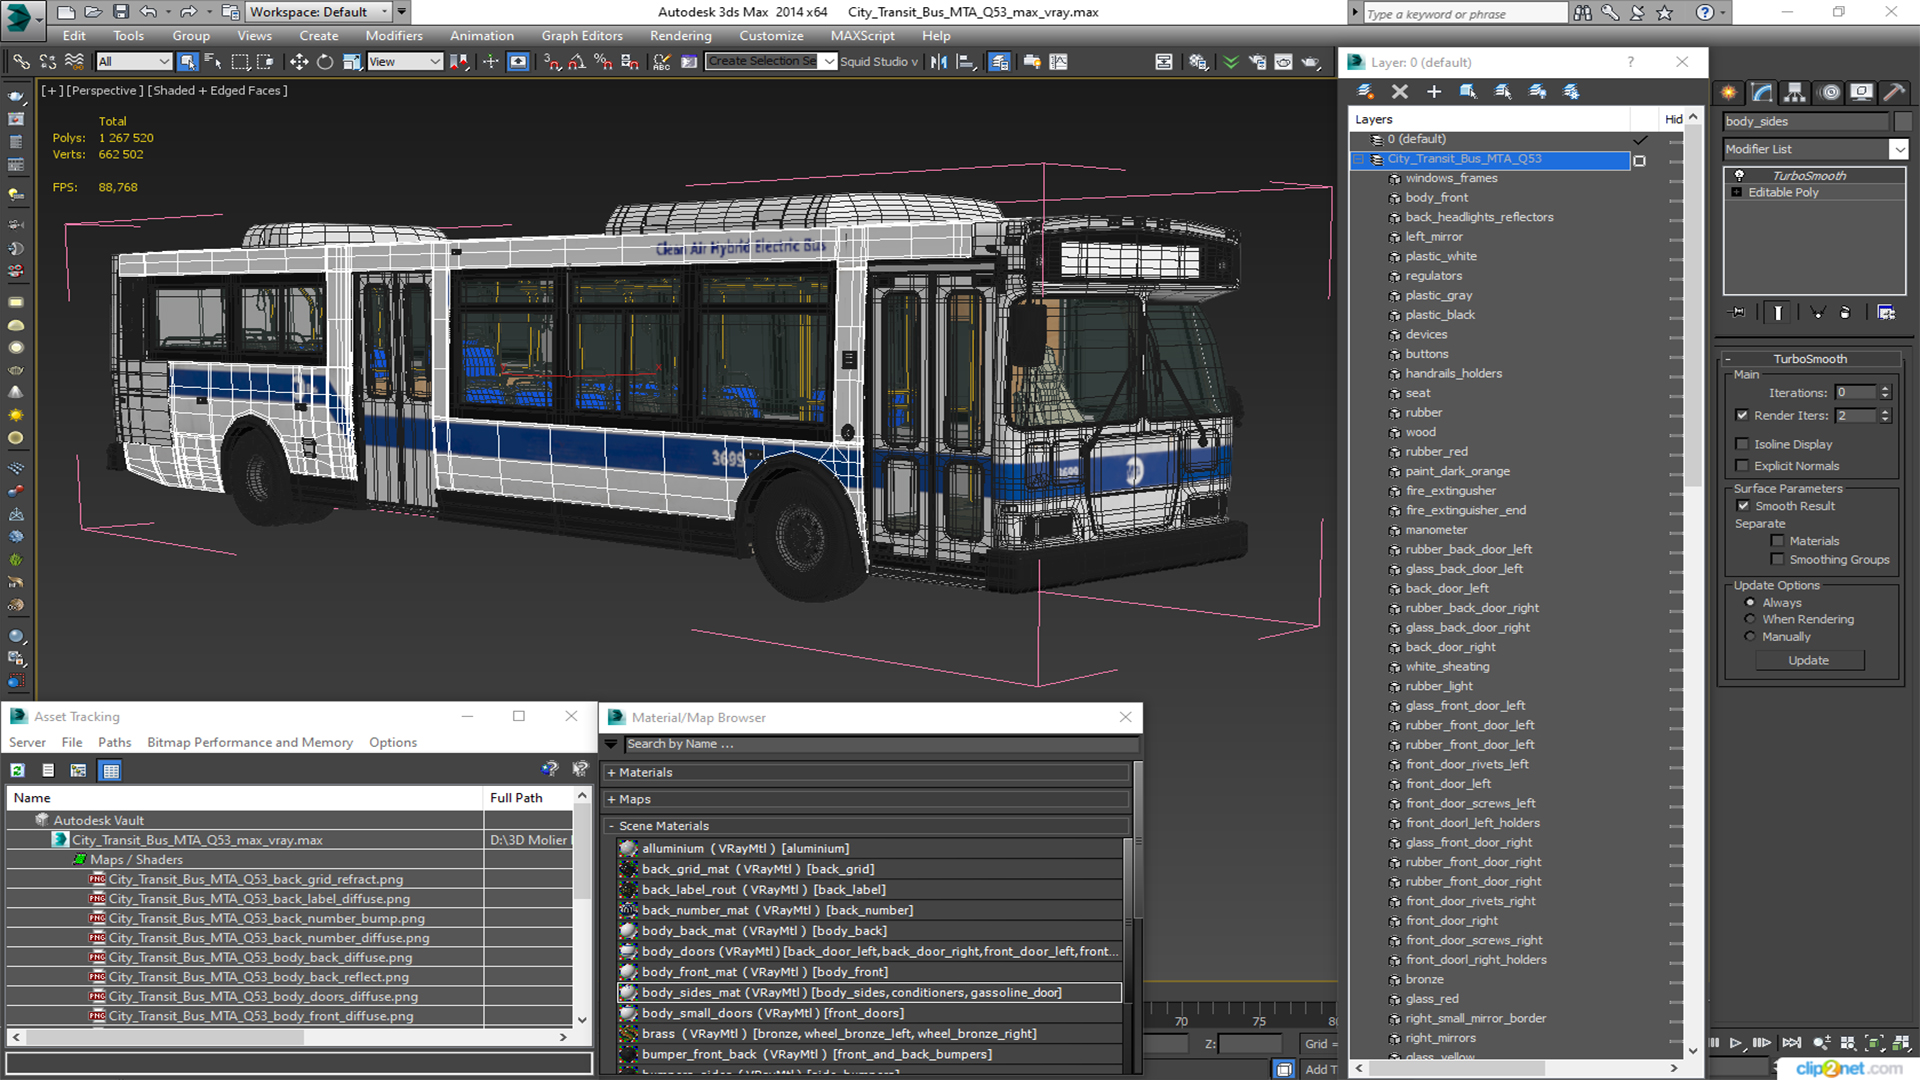This screenshot has width=1920, height=1080.
Task: Click Add Selected Objects plus icon
Action: 1434,92
